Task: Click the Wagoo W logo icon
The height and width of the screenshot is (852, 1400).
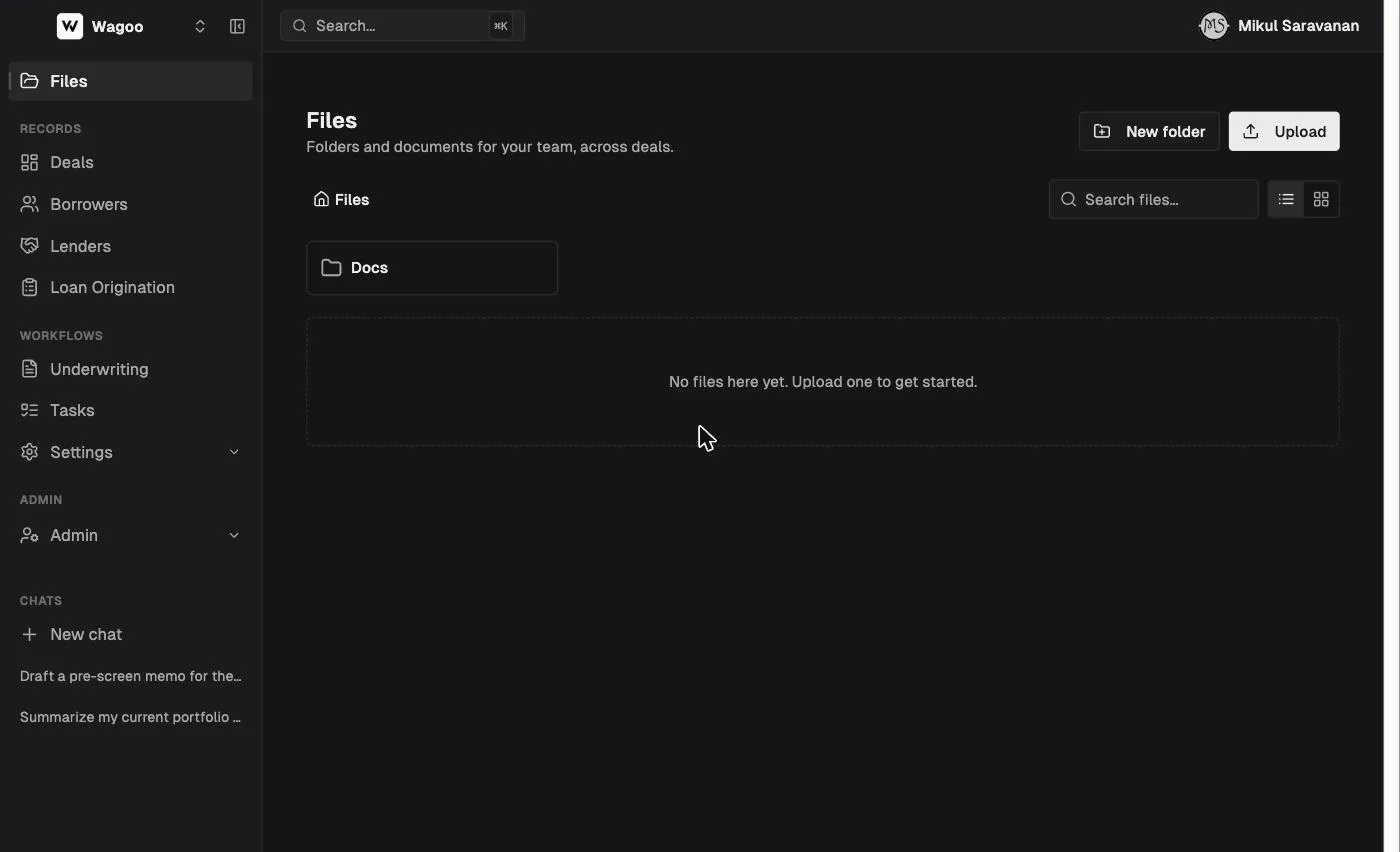Action: [x=70, y=26]
